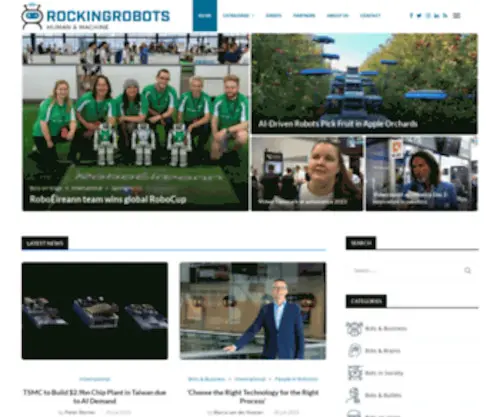
Task: Open the dark-haired woman with microphone thumbnail
Action: coord(422,173)
